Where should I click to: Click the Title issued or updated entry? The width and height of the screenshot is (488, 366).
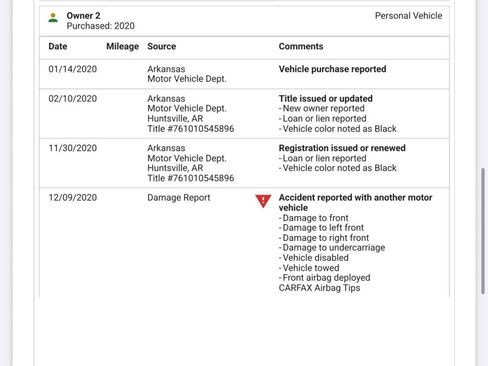(x=326, y=99)
